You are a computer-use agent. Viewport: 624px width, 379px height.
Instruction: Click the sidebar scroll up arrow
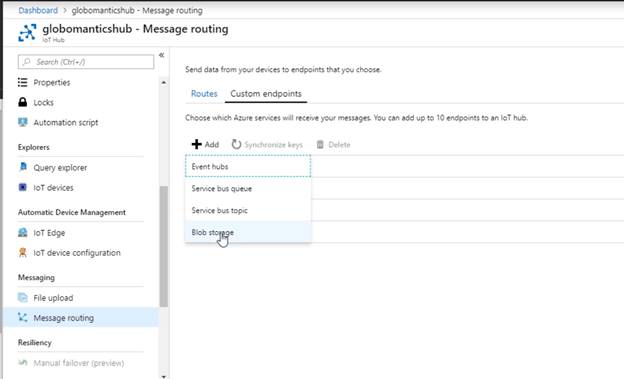[x=164, y=82]
